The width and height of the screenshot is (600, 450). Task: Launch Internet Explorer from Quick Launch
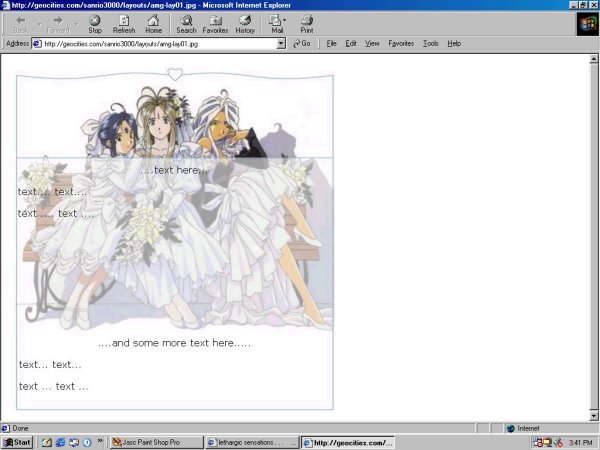click(60, 442)
